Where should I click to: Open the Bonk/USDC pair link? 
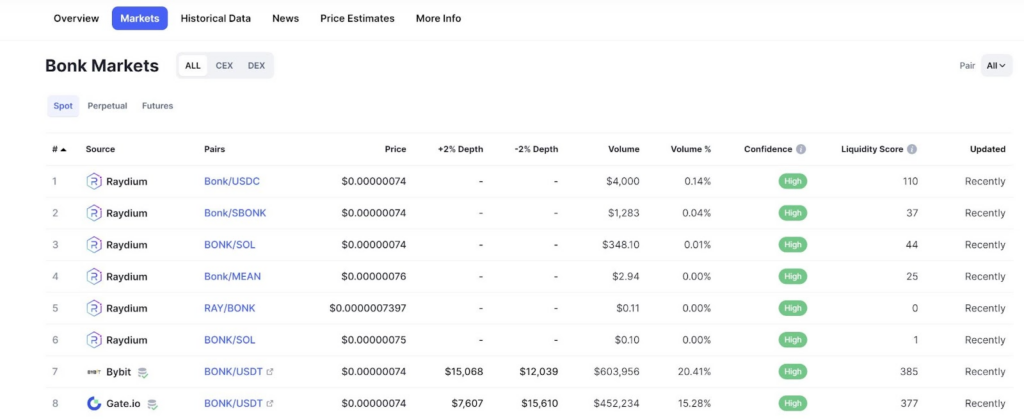pyautogui.click(x=232, y=181)
